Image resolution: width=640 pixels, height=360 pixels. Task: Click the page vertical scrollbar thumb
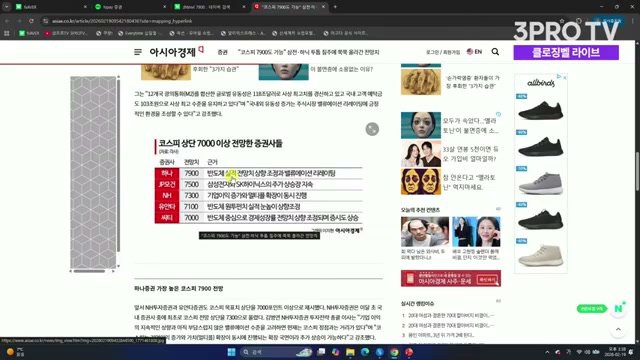tap(637, 171)
